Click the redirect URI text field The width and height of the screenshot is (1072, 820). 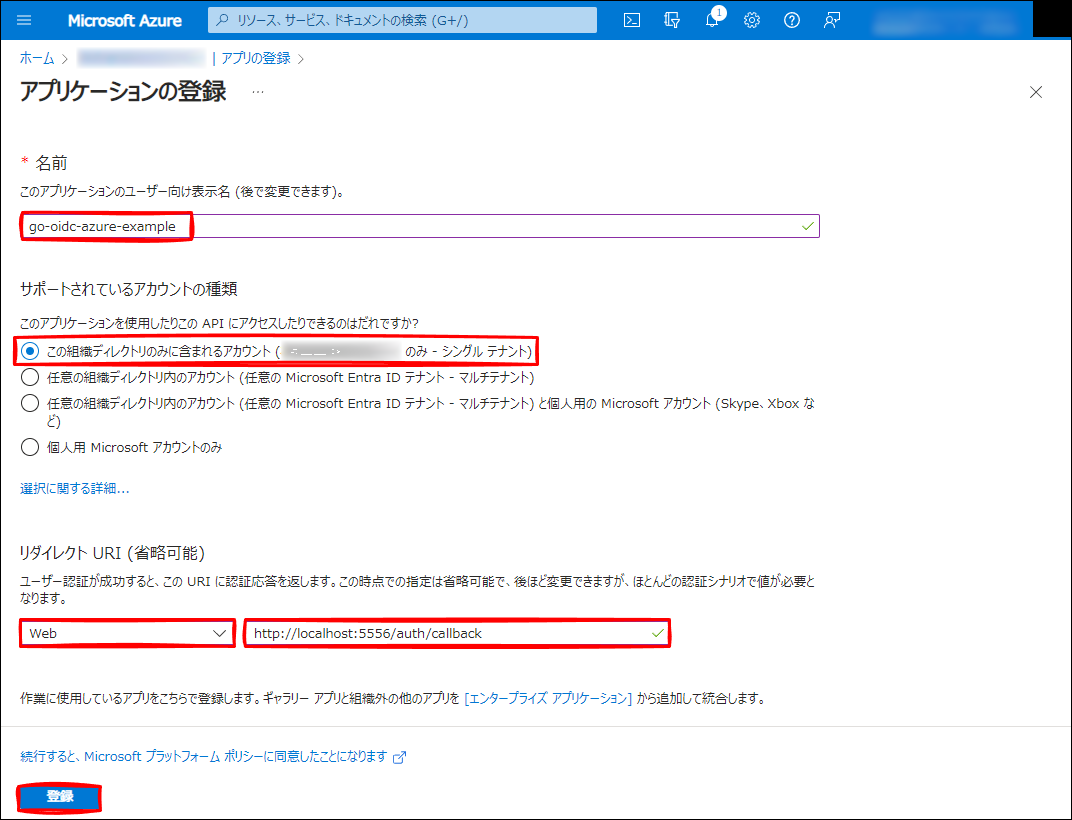pos(456,634)
